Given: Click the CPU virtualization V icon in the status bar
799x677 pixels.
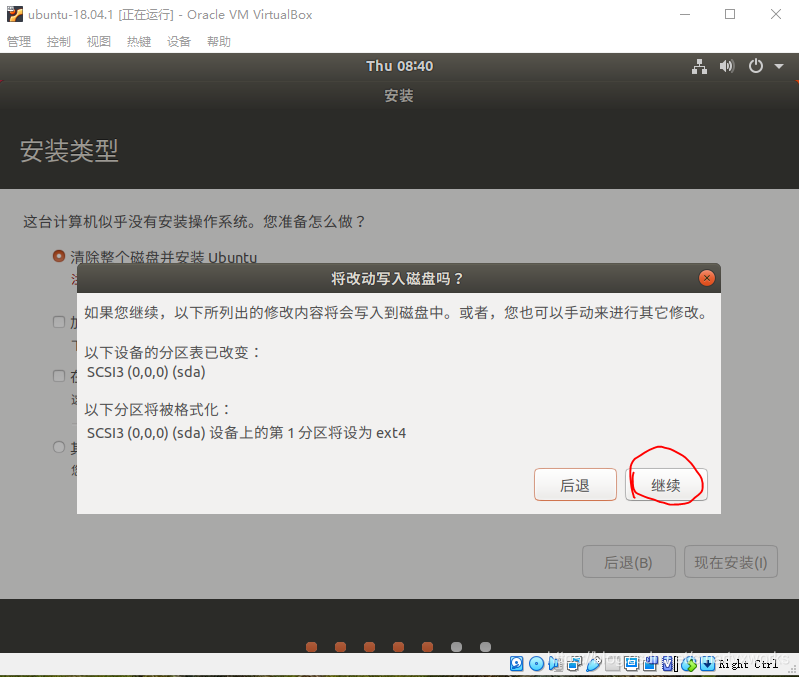Looking at the screenshot, I should pyautogui.click(x=668, y=663).
